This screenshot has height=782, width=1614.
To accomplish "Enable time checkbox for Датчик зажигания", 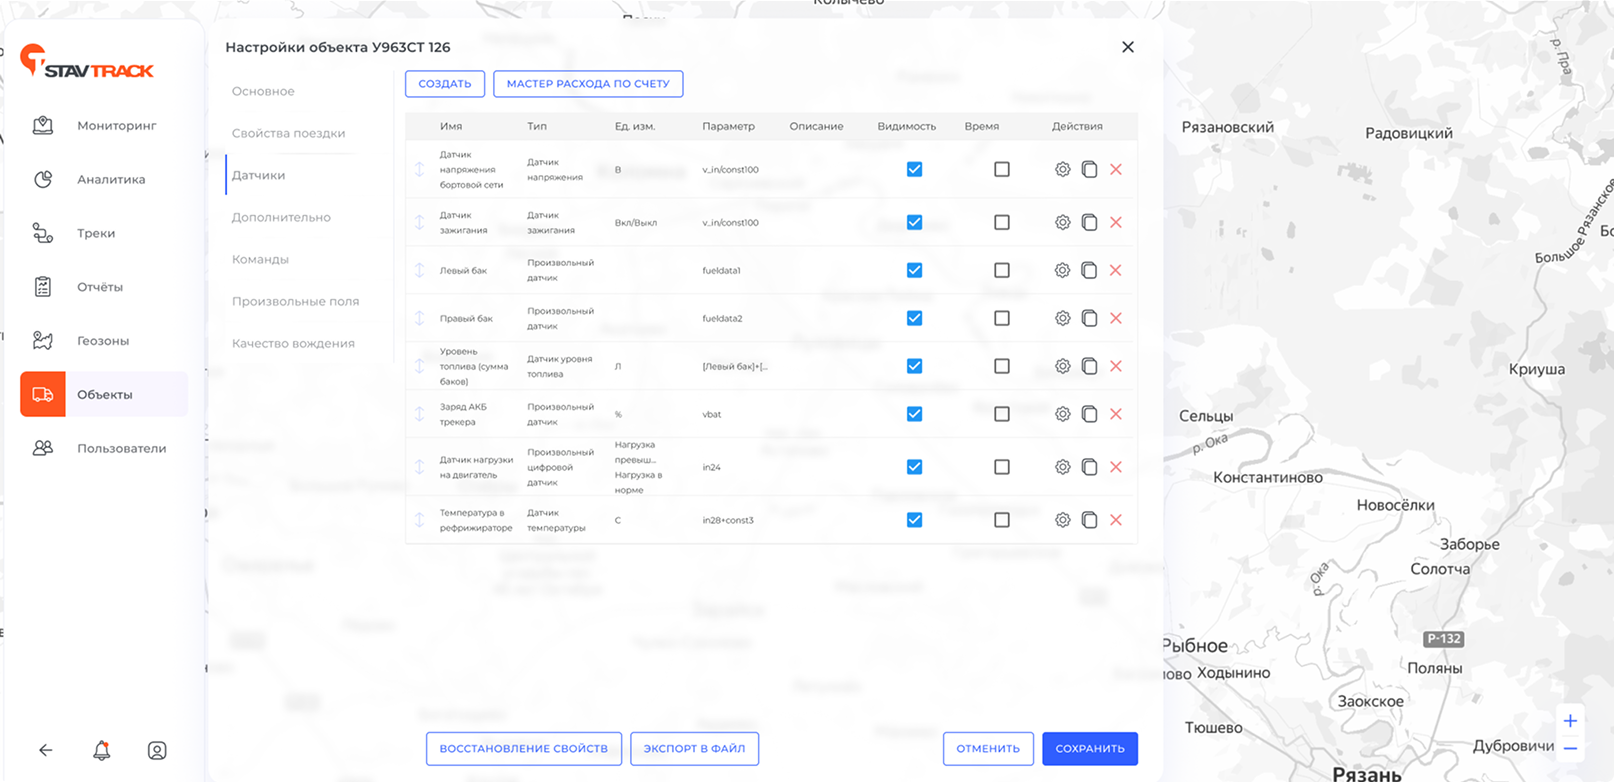I will click(1001, 222).
